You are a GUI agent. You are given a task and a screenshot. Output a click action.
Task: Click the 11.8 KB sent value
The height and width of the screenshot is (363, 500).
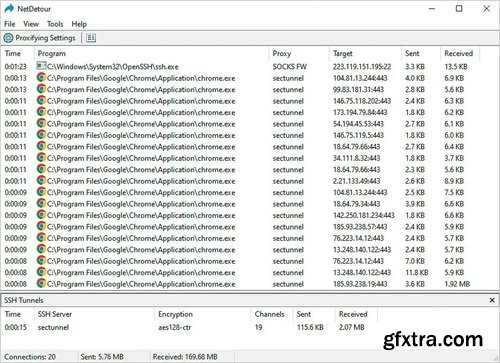coord(417,273)
